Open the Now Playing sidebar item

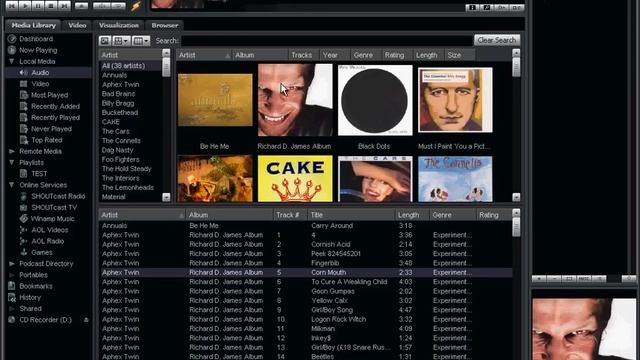38,50
